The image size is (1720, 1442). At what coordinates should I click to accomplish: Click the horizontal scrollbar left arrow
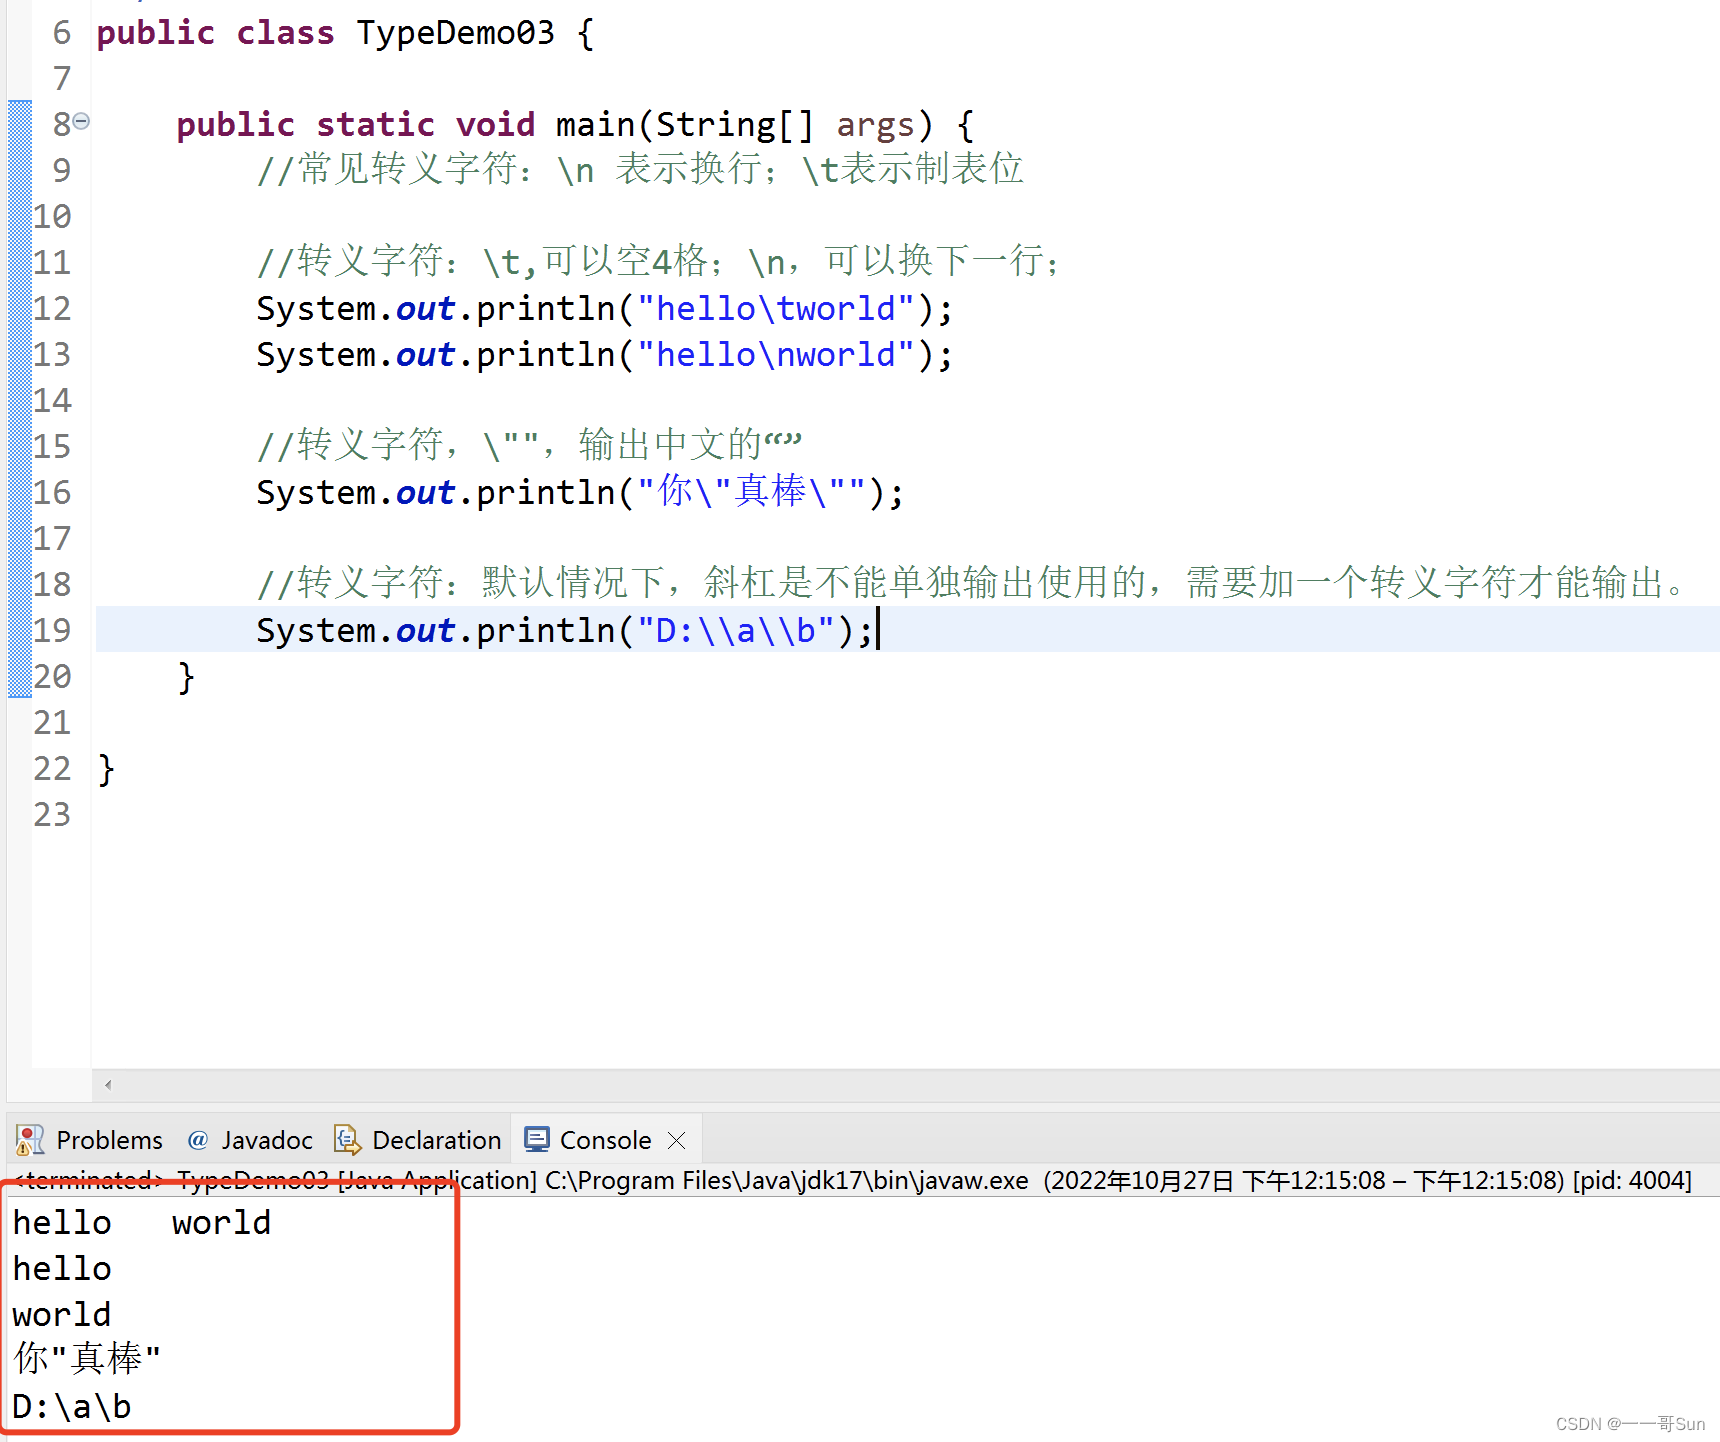click(x=108, y=1085)
